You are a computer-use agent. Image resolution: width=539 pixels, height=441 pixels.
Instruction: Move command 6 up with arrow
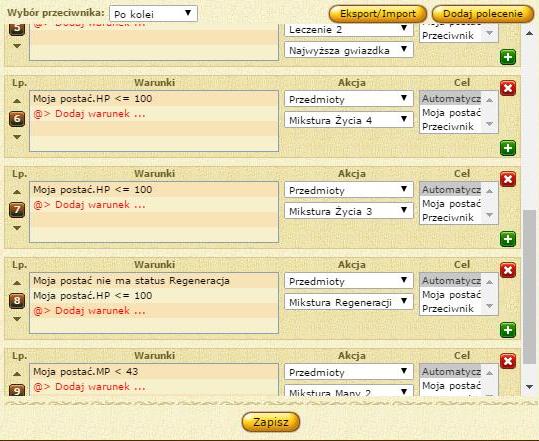[x=17, y=101]
